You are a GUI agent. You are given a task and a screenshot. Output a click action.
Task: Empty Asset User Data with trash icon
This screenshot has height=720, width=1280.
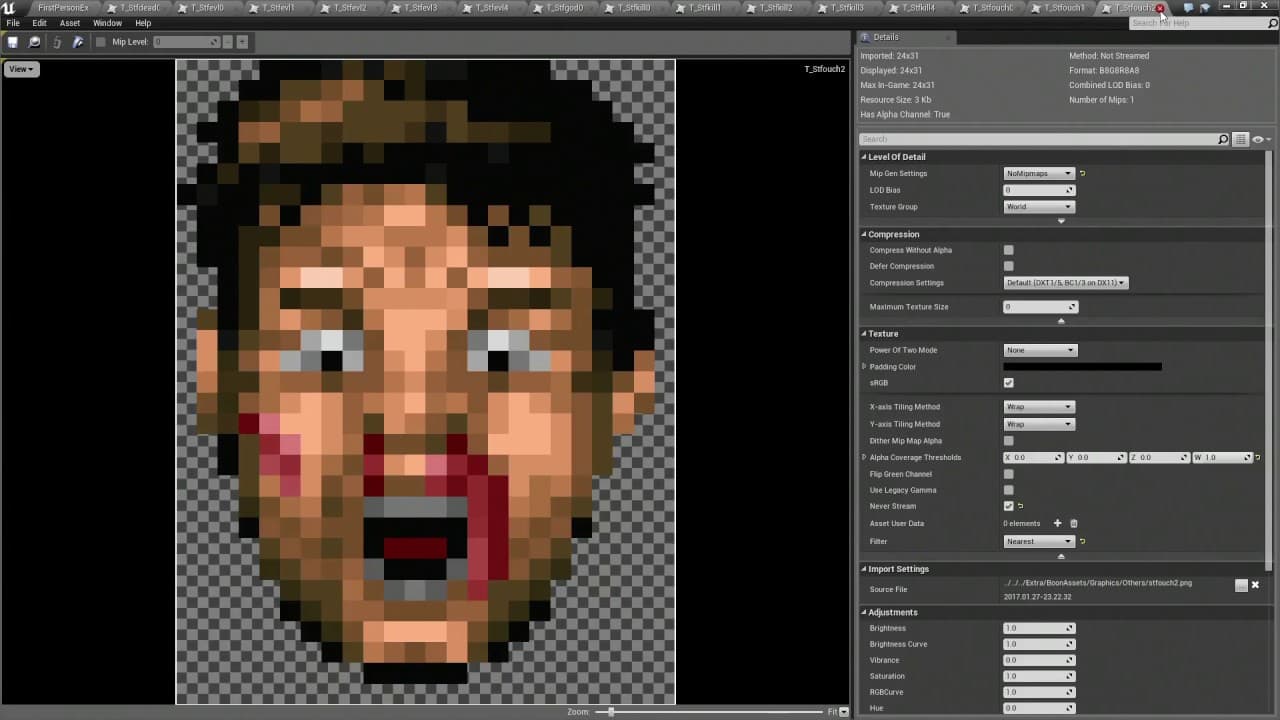tap(1074, 523)
